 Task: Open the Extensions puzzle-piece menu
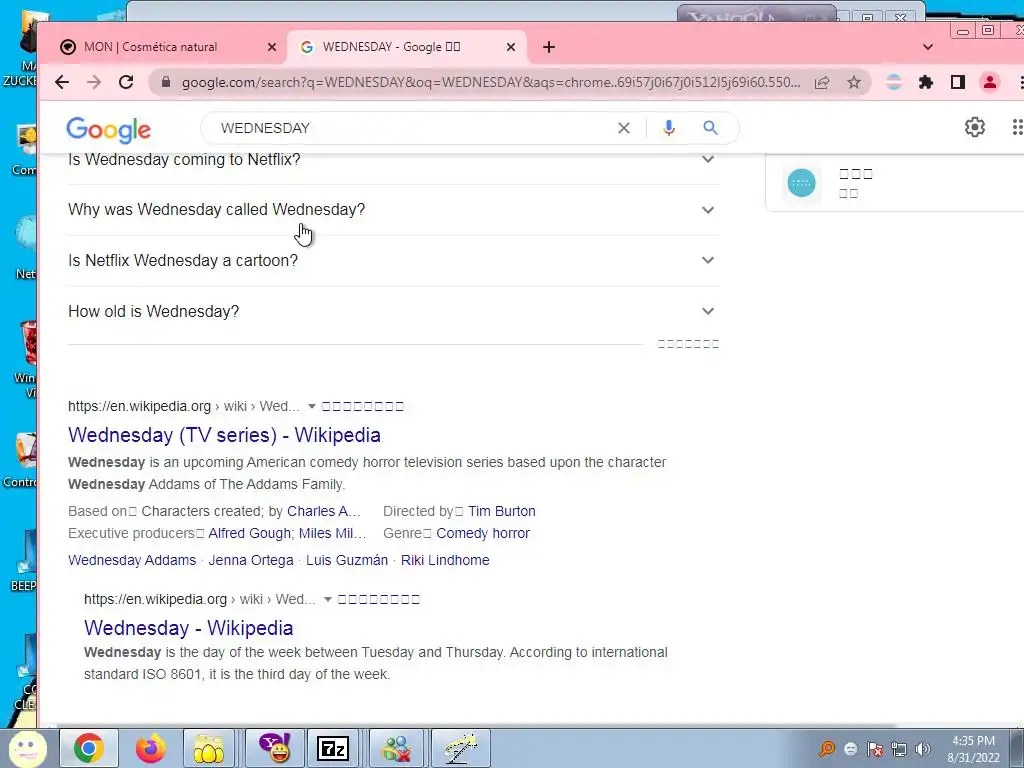tap(925, 82)
